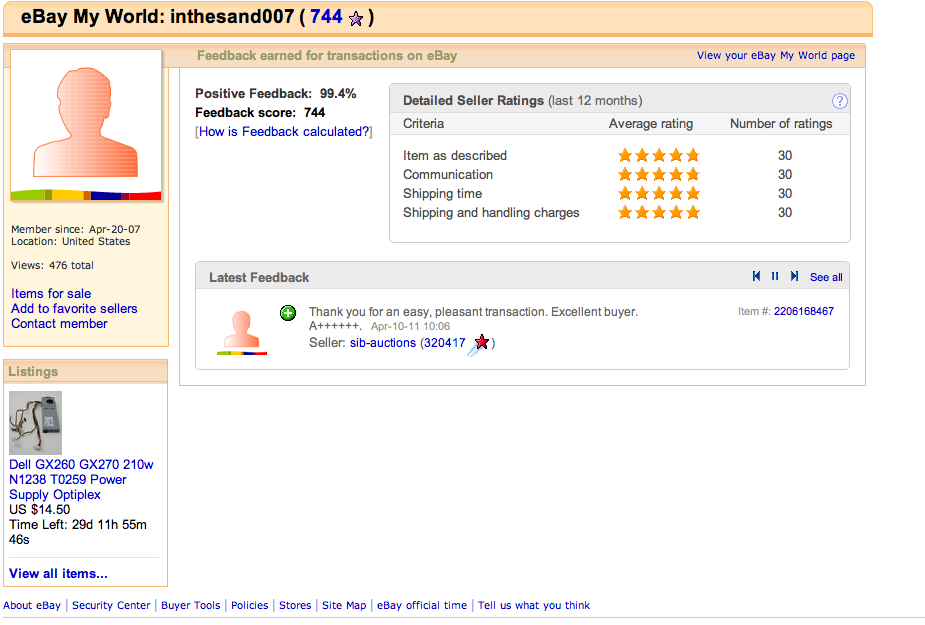
Task: Click the Average rating column header
Action: [651, 124]
